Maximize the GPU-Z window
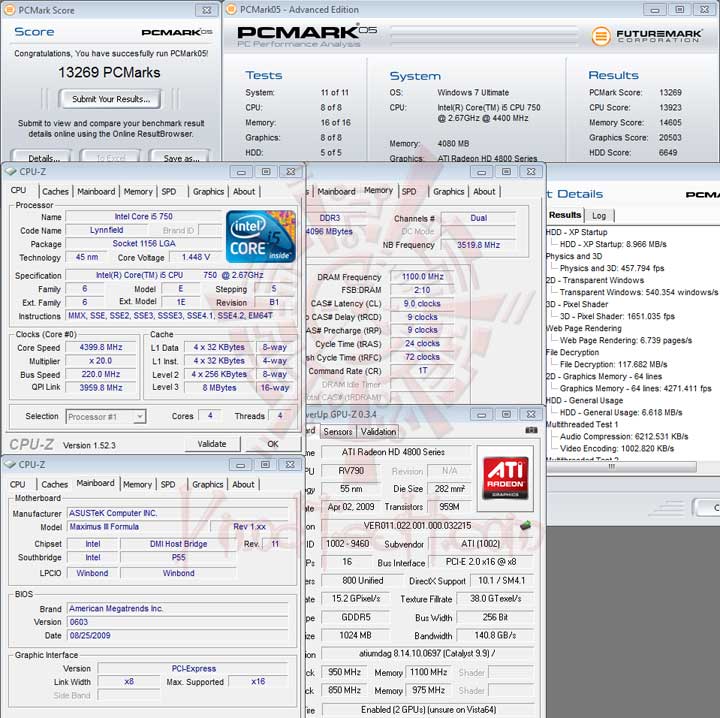The height and width of the screenshot is (718, 720). coord(506,415)
